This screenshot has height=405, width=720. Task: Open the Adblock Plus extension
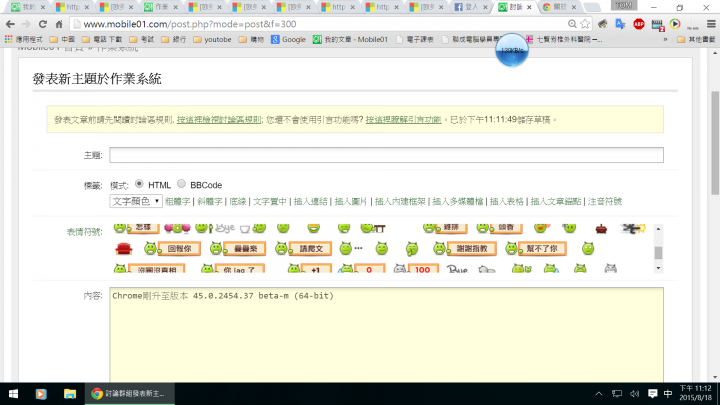point(639,24)
